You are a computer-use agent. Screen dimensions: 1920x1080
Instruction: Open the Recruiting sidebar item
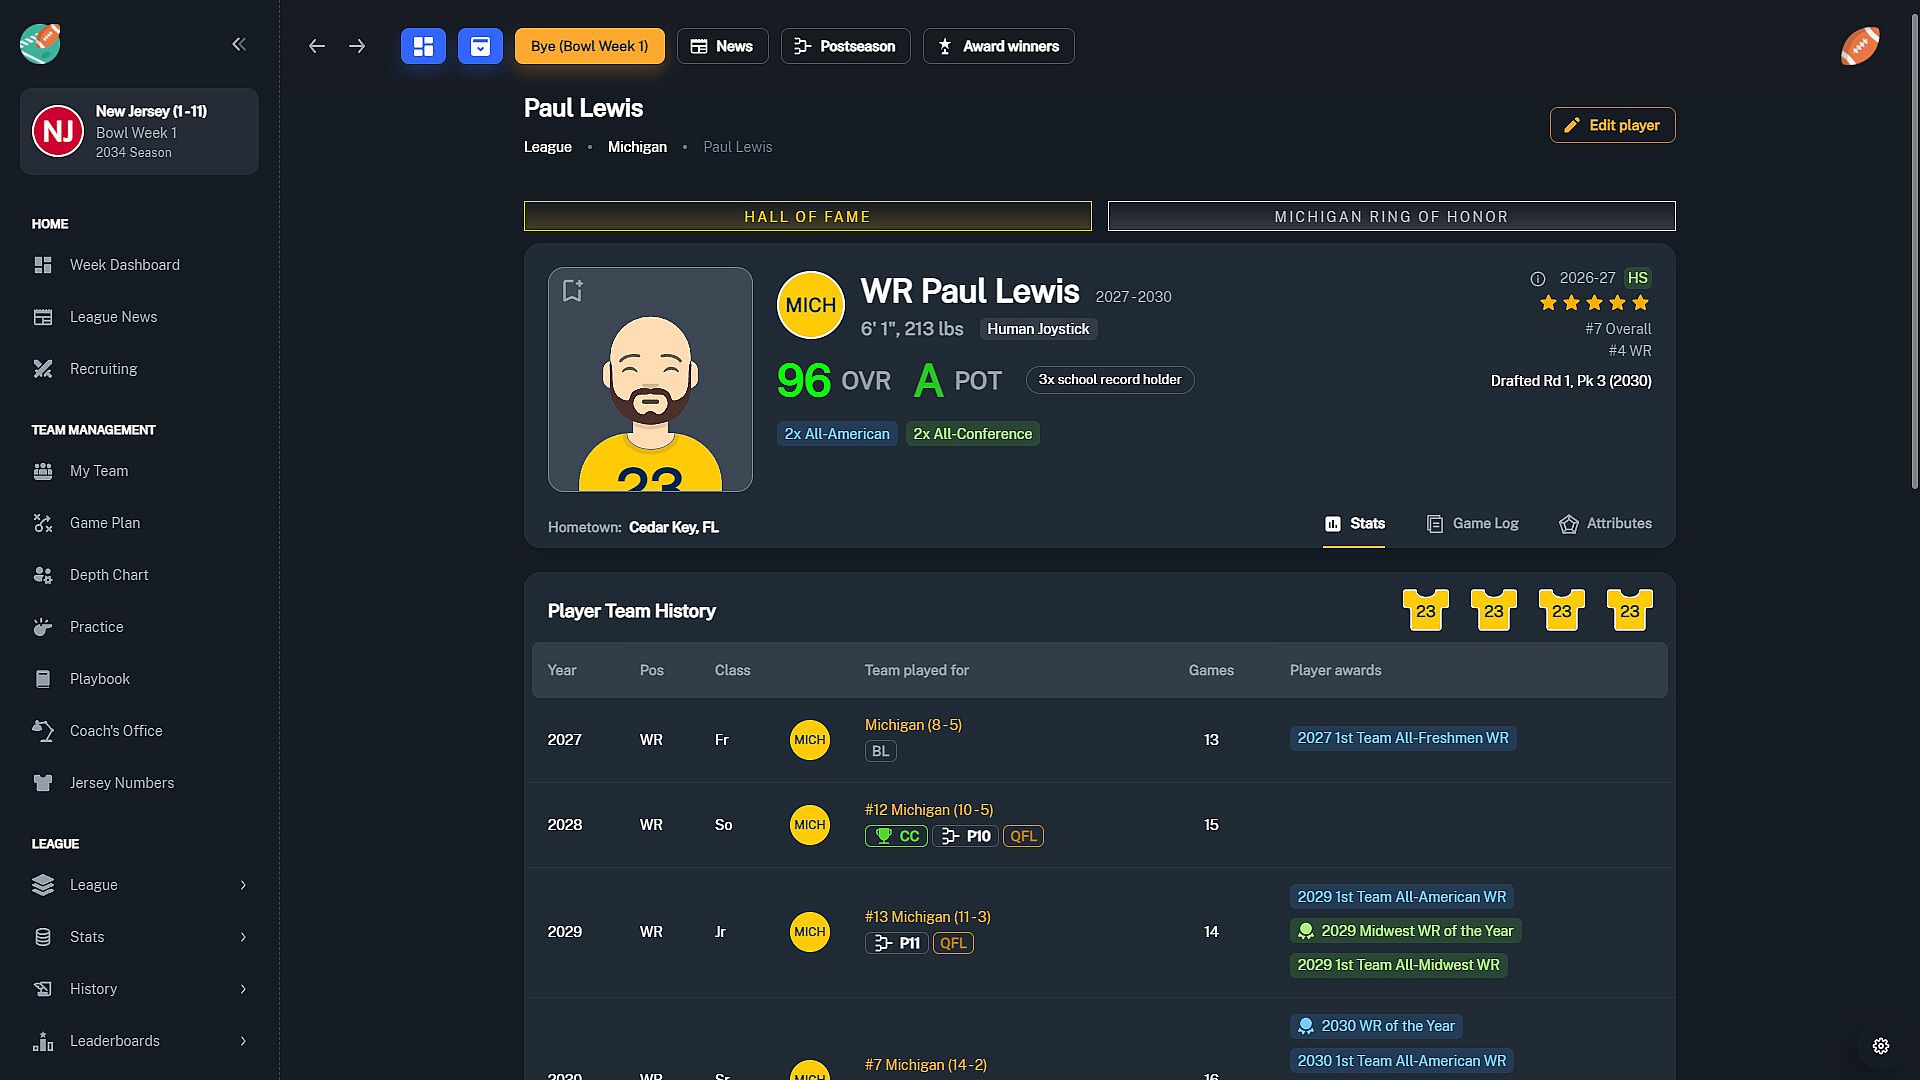pyautogui.click(x=103, y=369)
